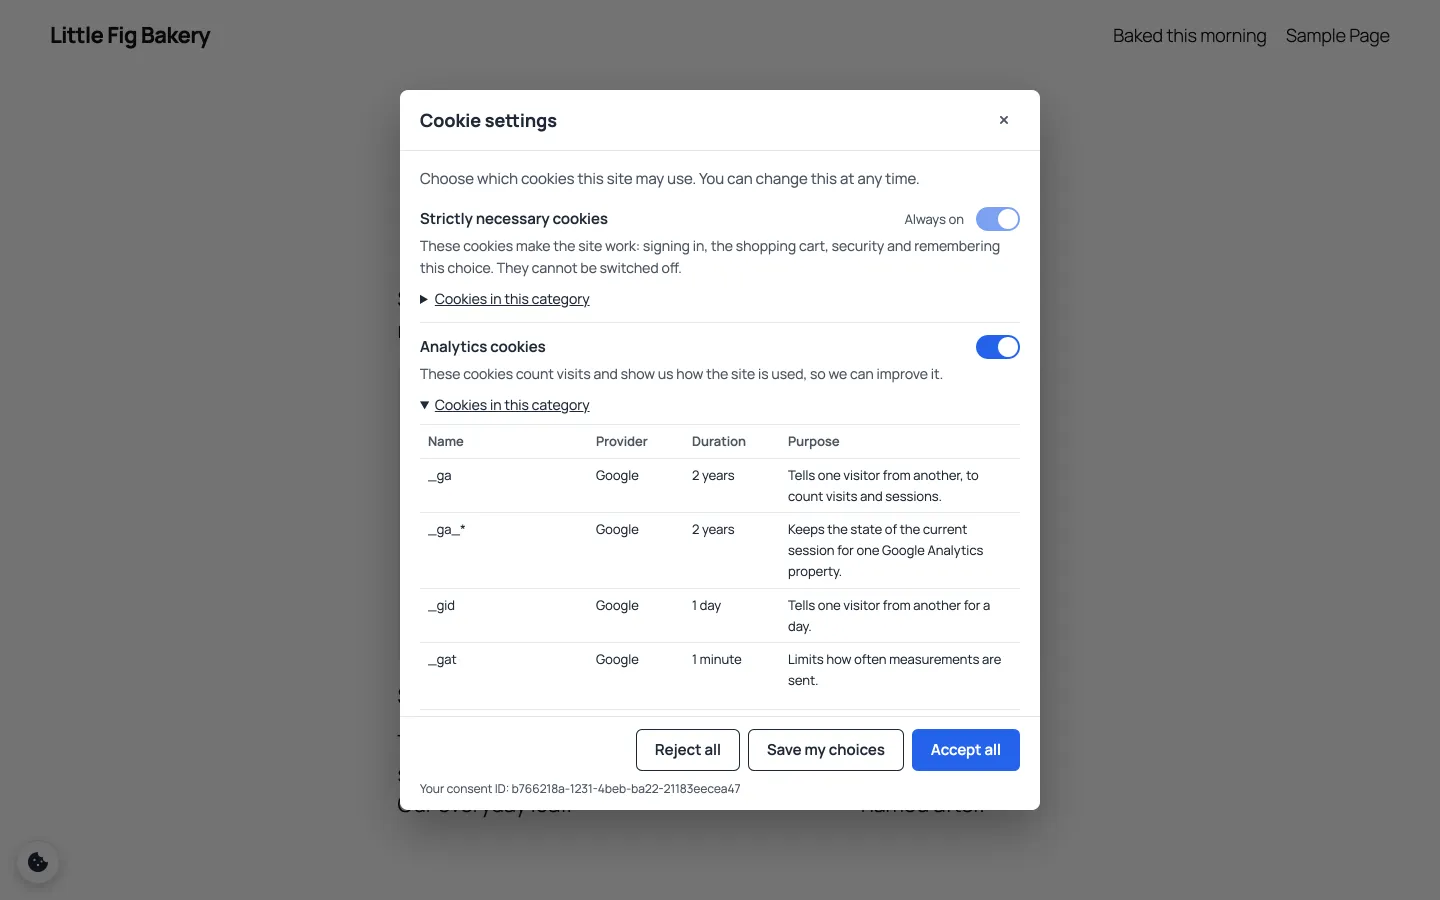Image resolution: width=1440 pixels, height=900 pixels.
Task: Click the Reject all button
Action: 688,750
